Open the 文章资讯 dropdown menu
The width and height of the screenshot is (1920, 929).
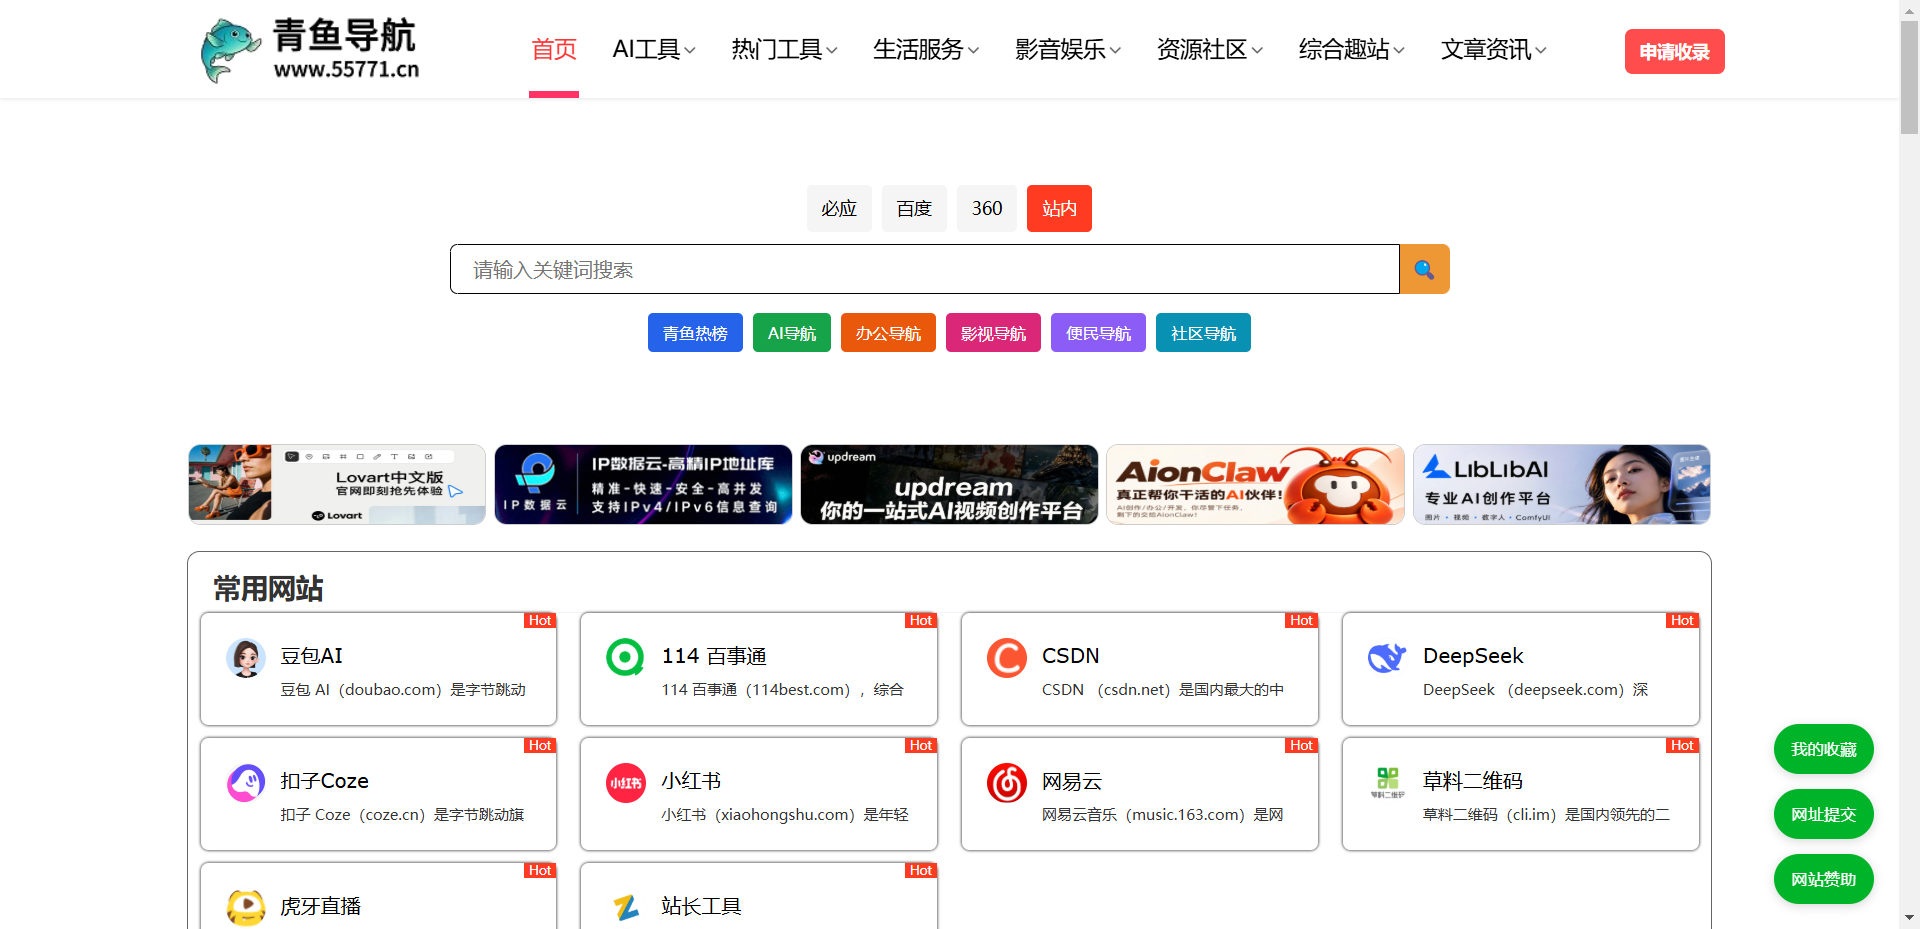[x=1494, y=50]
